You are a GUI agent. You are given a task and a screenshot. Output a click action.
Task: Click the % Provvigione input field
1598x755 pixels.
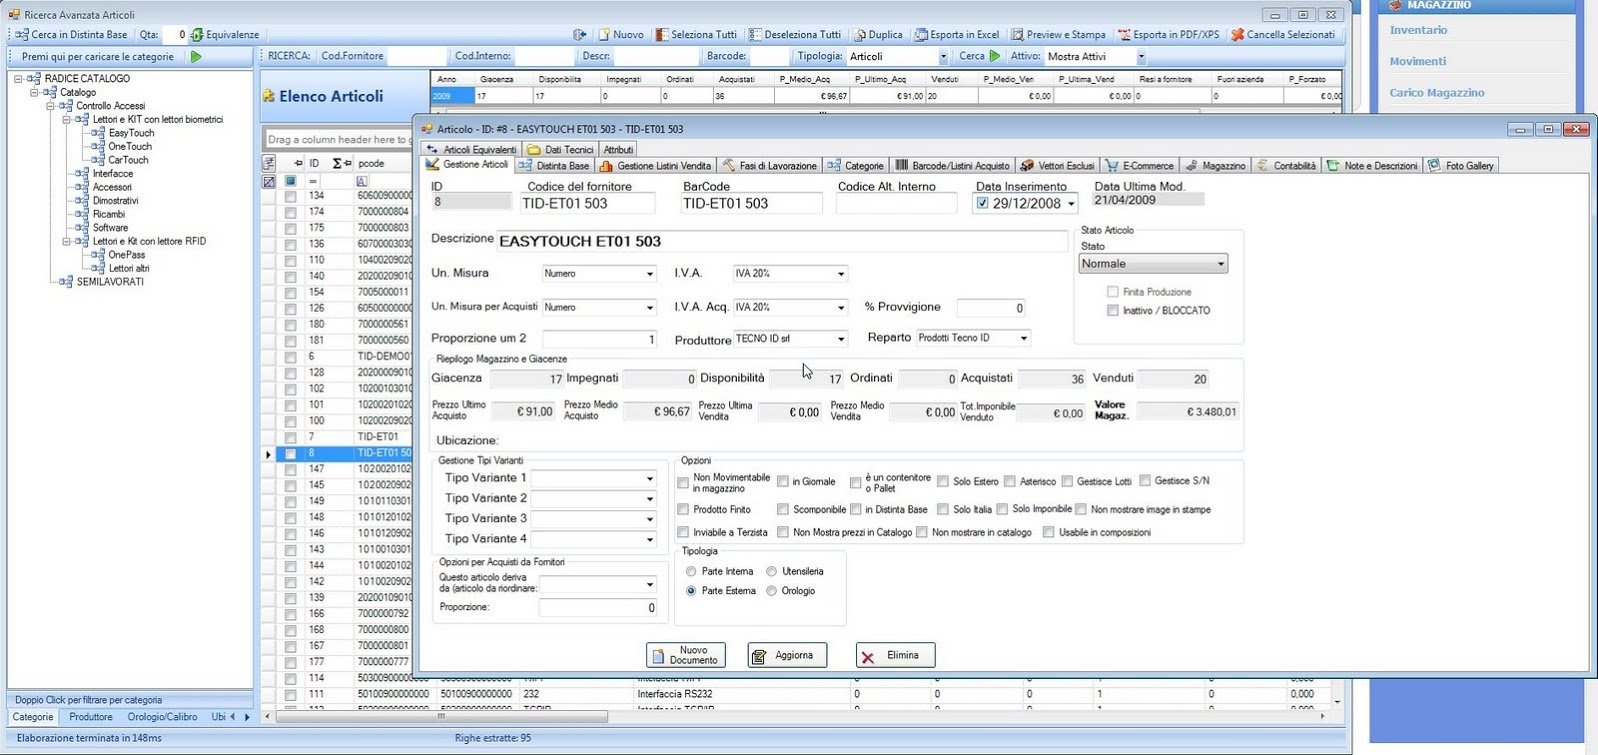[x=991, y=308]
